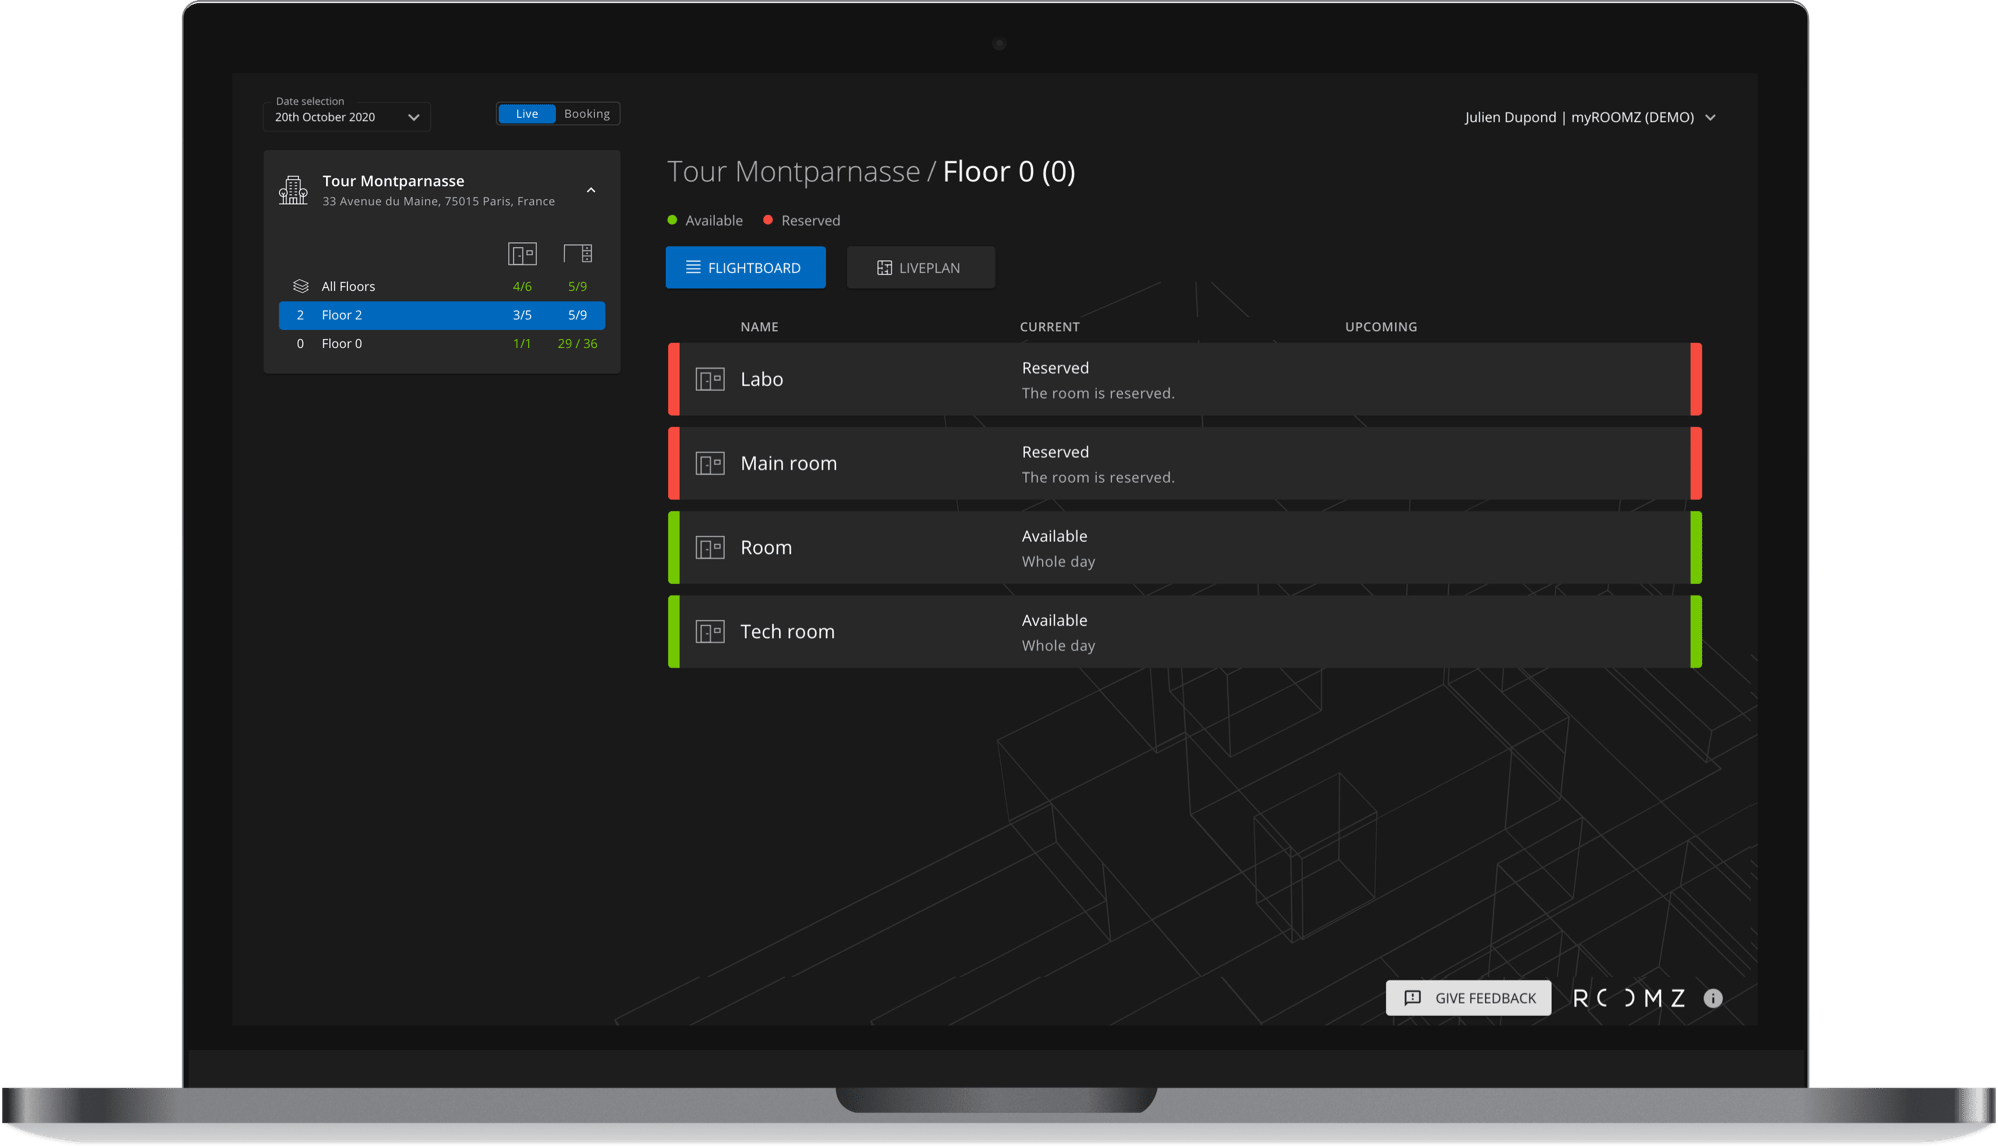The height and width of the screenshot is (1146, 1998).
Task: Select Floor 2 in floor list
Action: pos(442,315)
